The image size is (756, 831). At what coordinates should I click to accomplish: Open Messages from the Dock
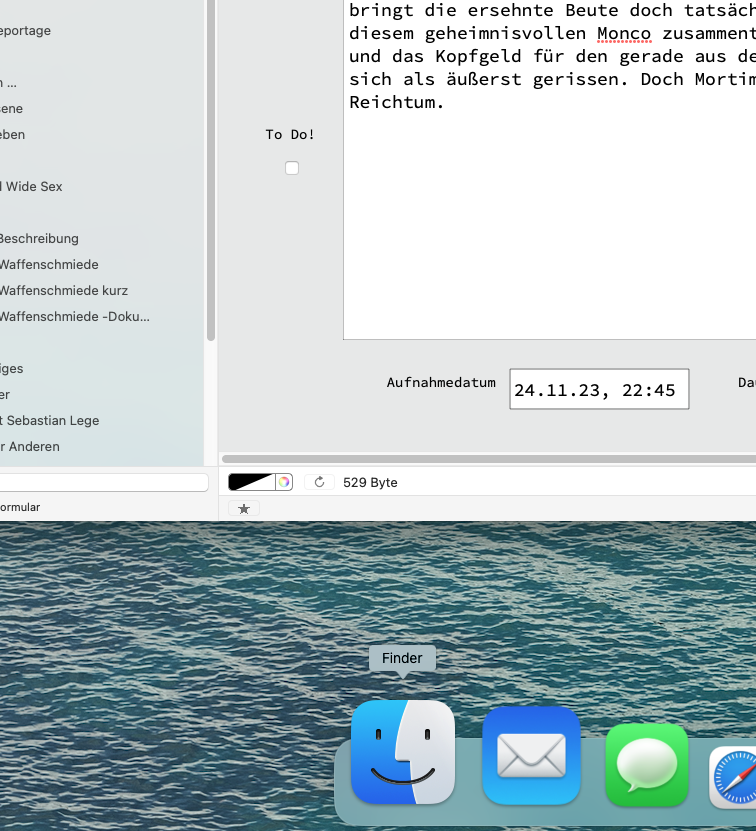point(647,764)
